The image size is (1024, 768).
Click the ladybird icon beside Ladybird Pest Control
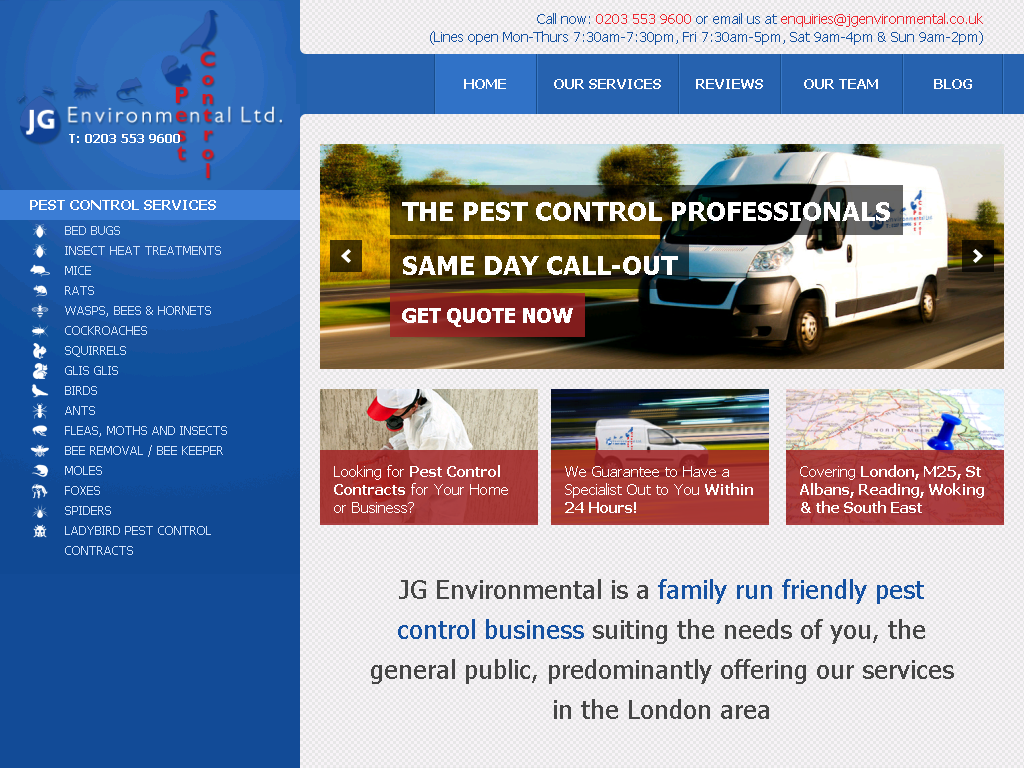tap(40, 531)
